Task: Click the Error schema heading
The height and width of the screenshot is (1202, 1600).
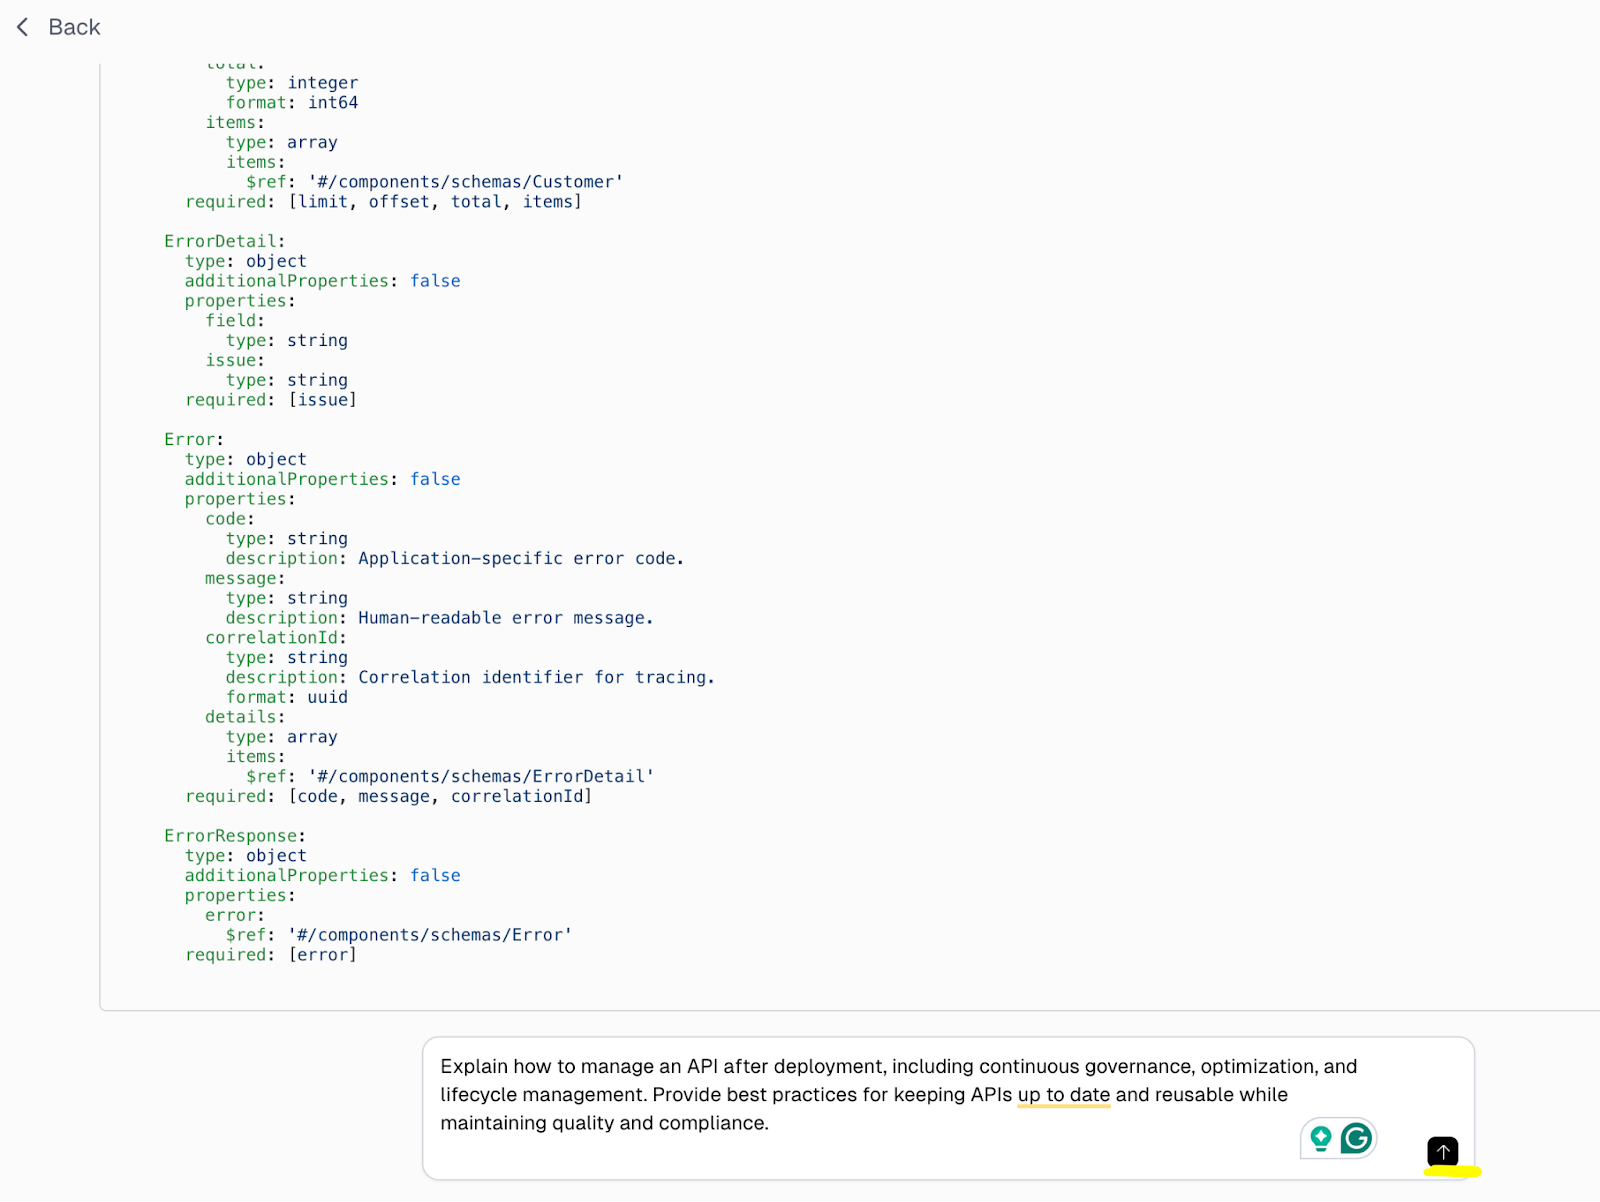Action: pos(191,439)
